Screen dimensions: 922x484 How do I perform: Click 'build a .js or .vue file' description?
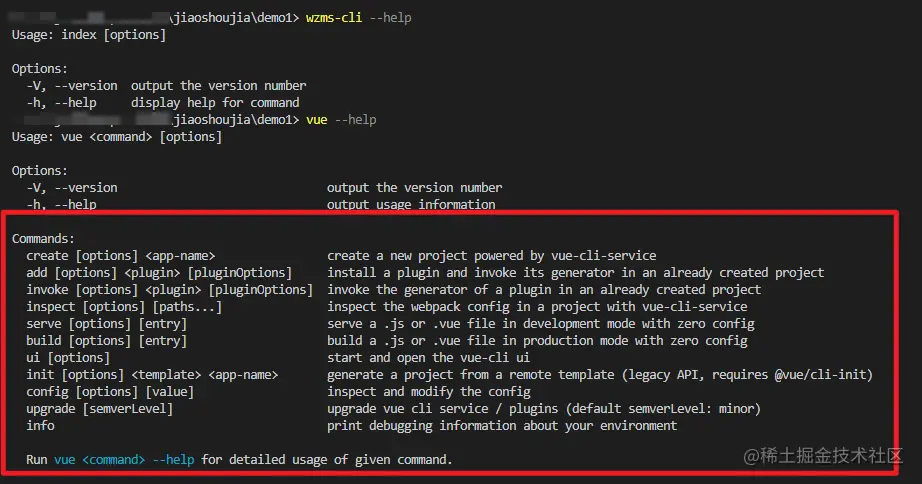click(x=537, y=341)
